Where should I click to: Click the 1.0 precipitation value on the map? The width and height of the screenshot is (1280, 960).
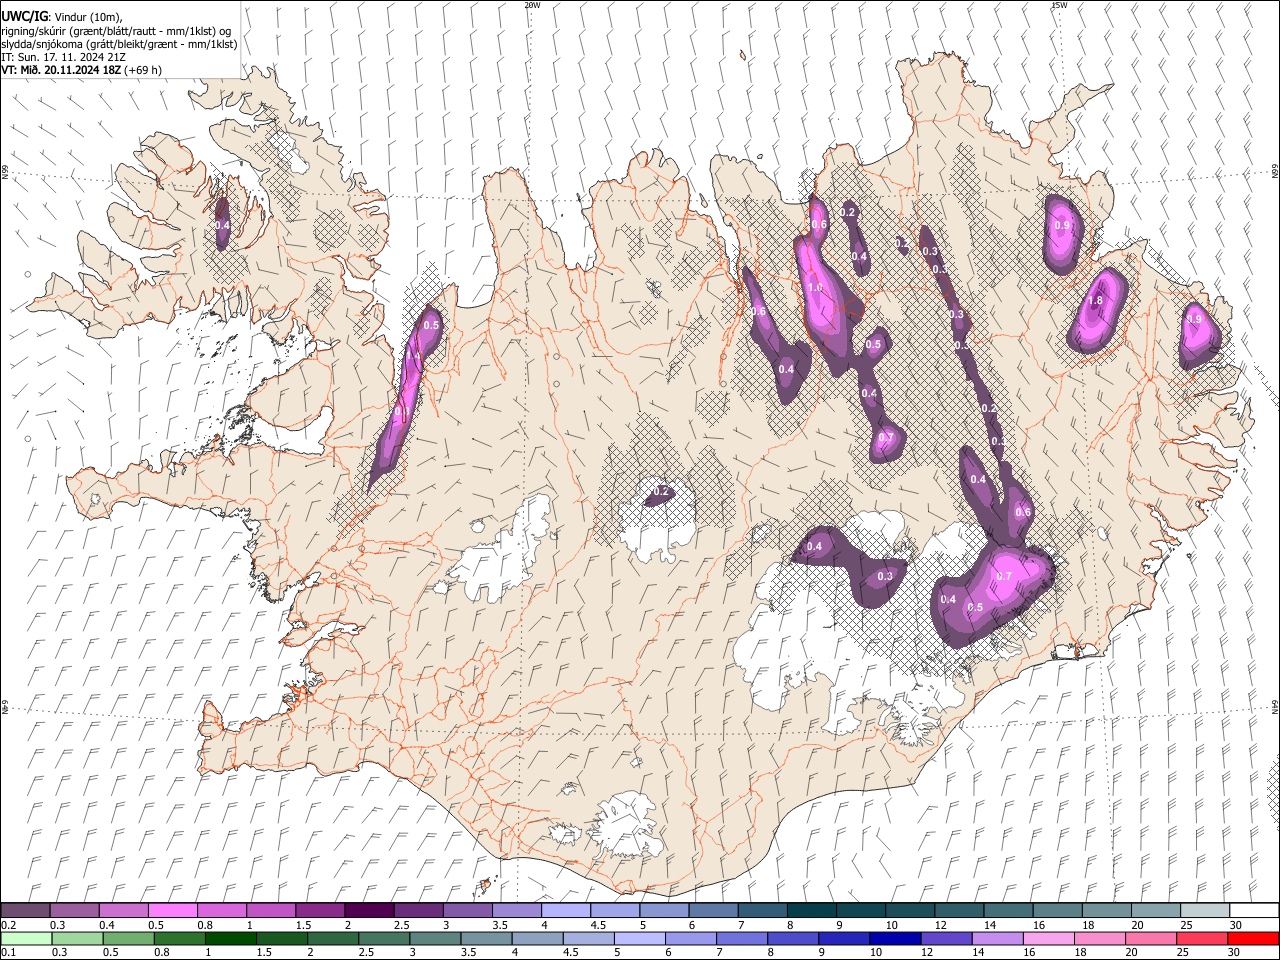coord(815,288)
